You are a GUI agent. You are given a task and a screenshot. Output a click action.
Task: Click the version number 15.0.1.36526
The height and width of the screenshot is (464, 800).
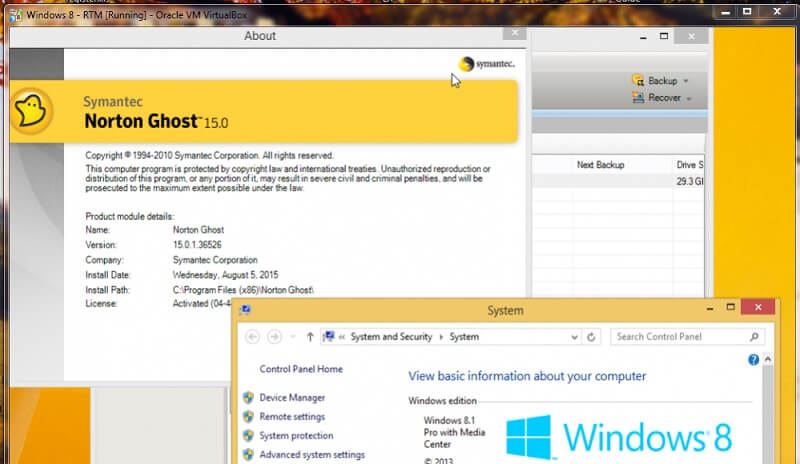click(x=197, y=245)
